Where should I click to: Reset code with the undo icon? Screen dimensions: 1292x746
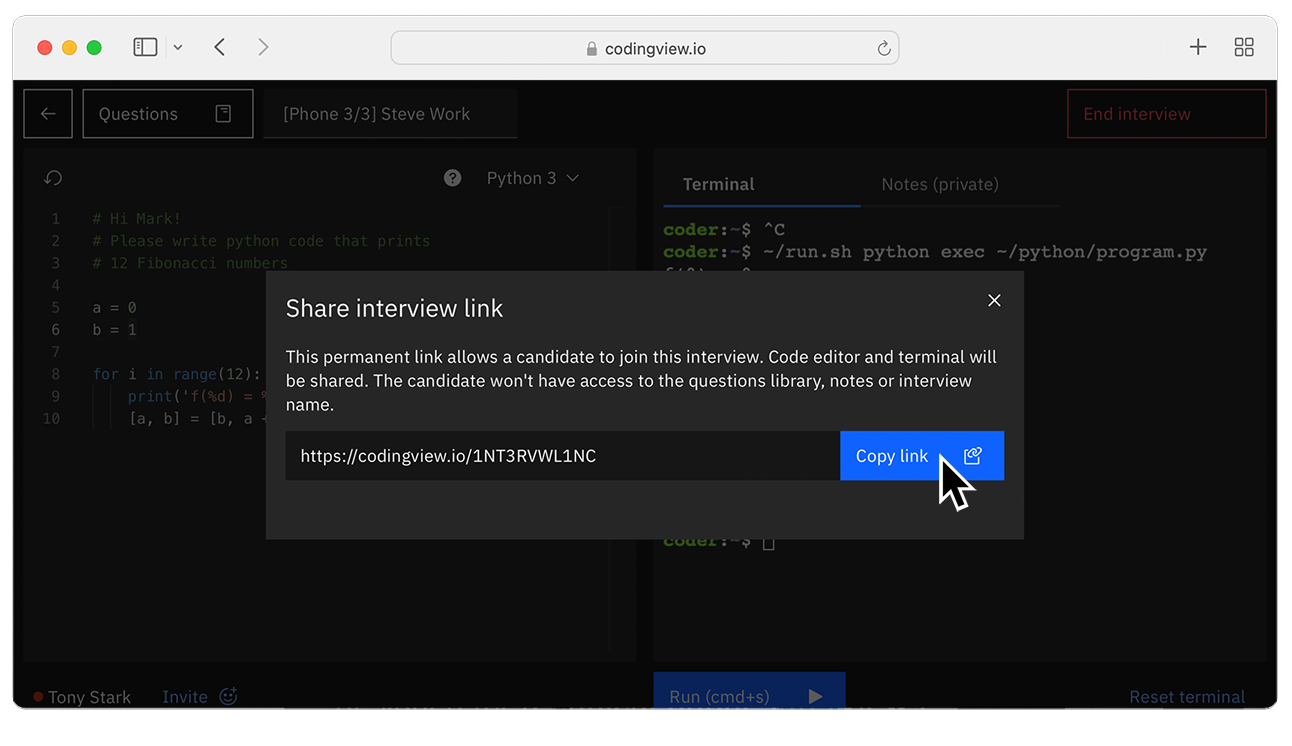tap(53, 178)
